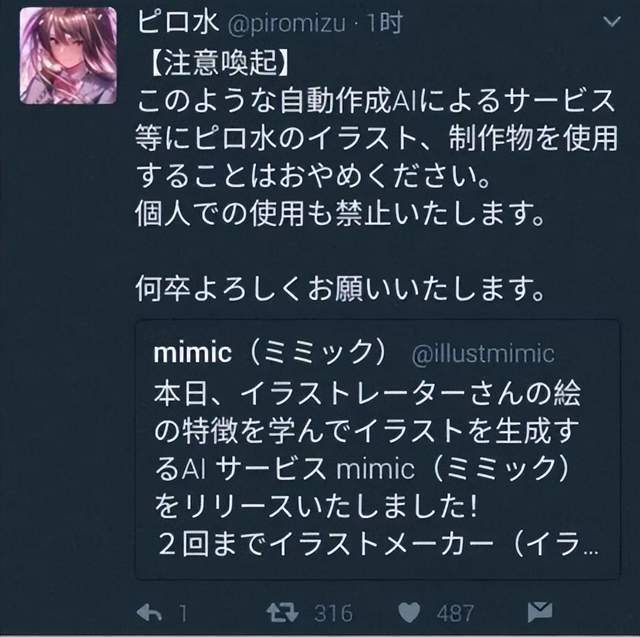Viewport: 640px width, 637px height.
Task: Like the tweet with the heart icon
Action: tap(409, 613)
